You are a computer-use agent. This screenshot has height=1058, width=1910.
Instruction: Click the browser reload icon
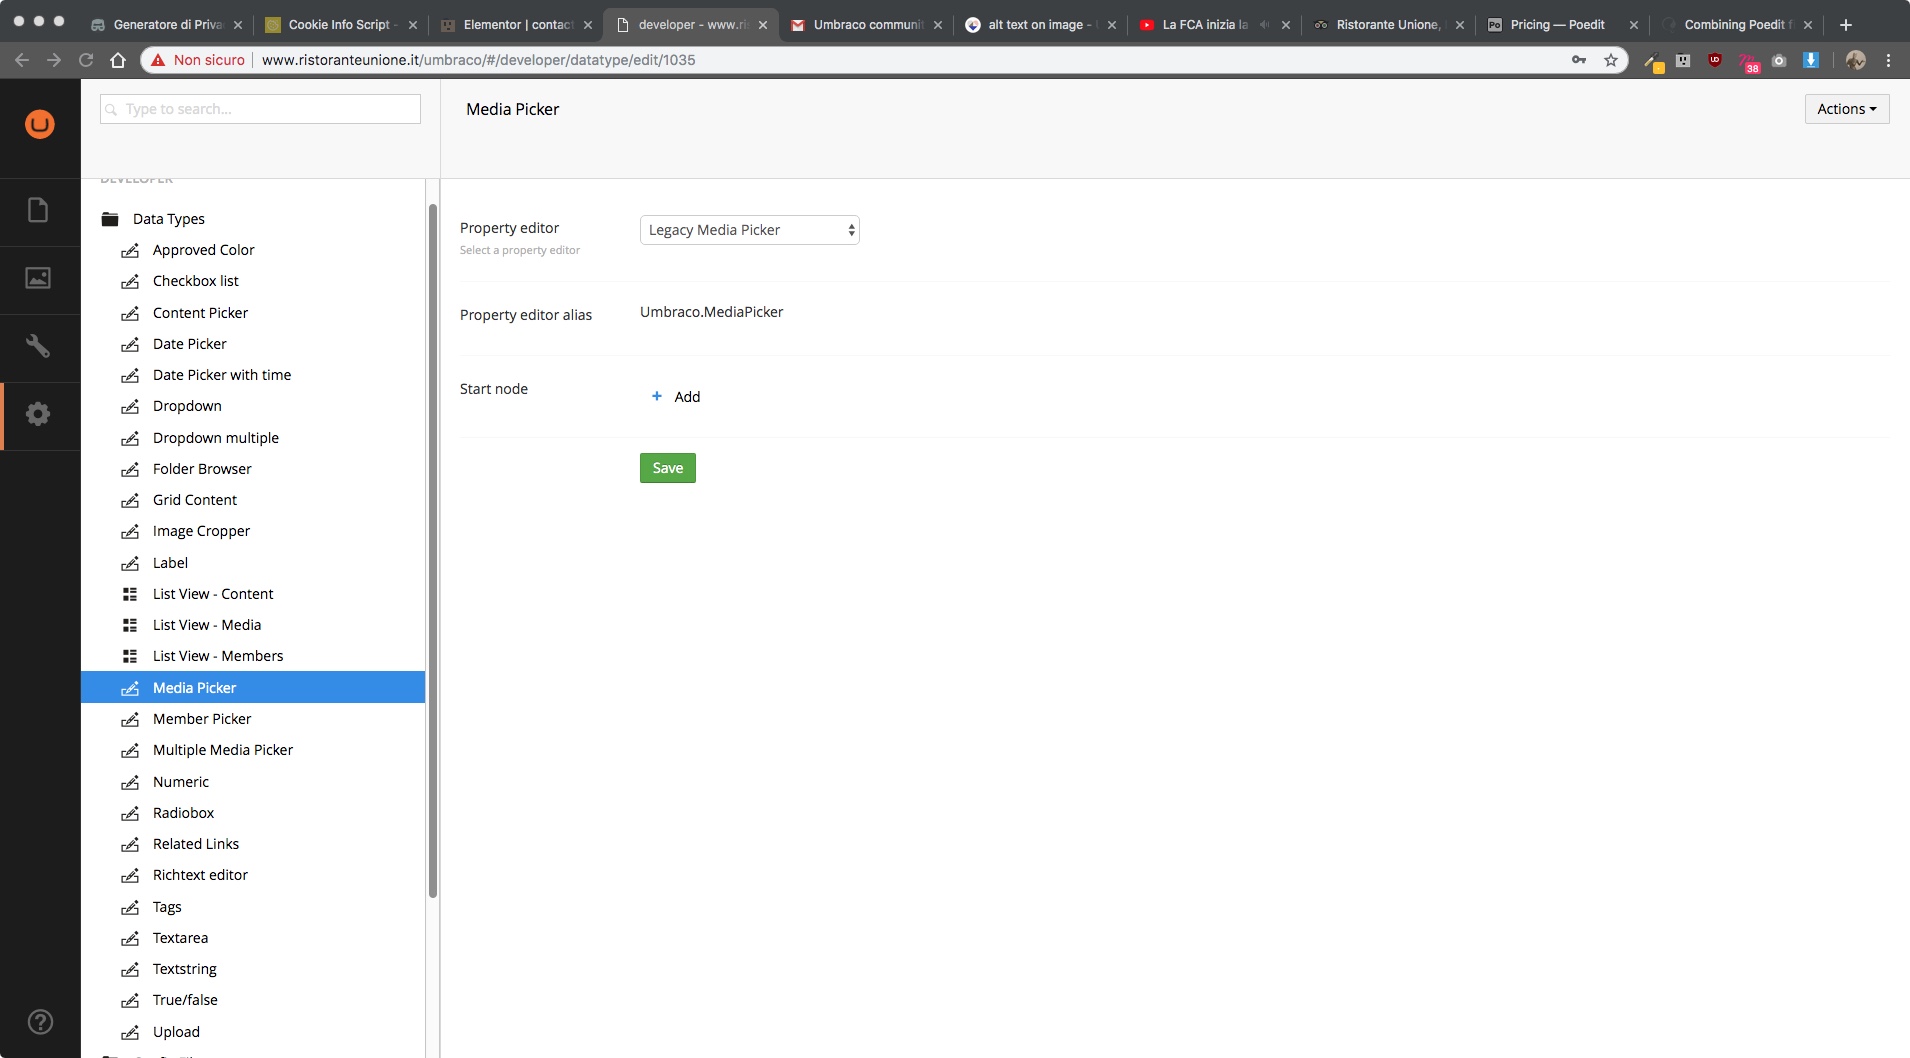pyautogui.click(x=86, y=60)
